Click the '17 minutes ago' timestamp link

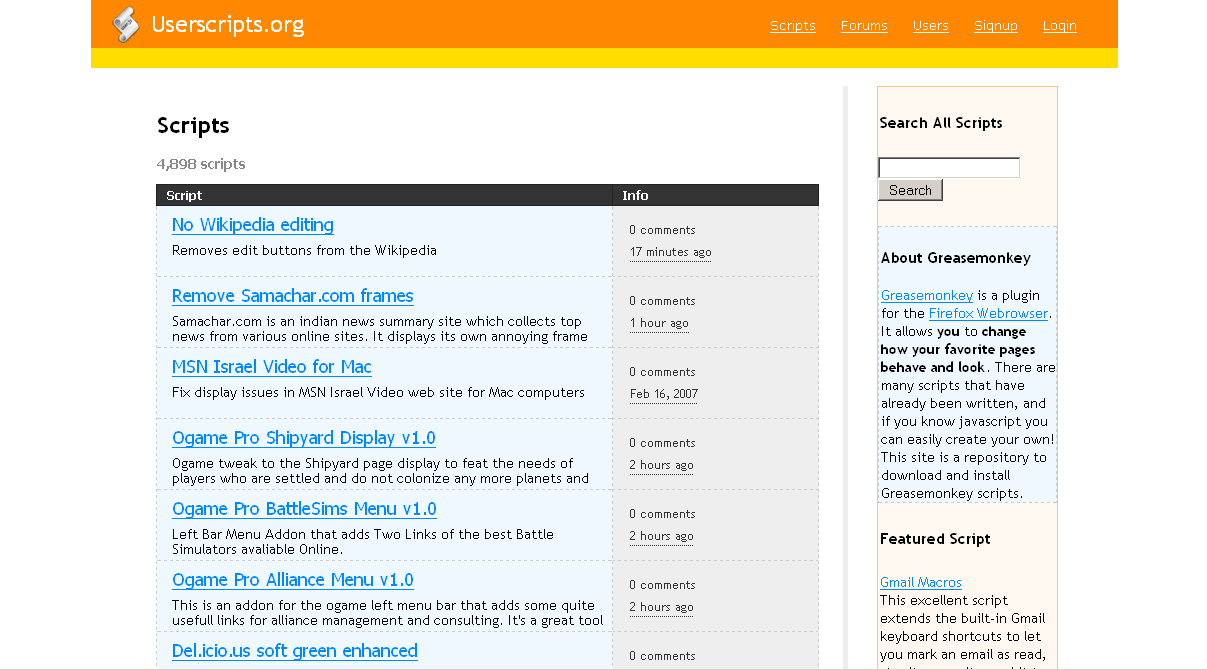(670, 252)
